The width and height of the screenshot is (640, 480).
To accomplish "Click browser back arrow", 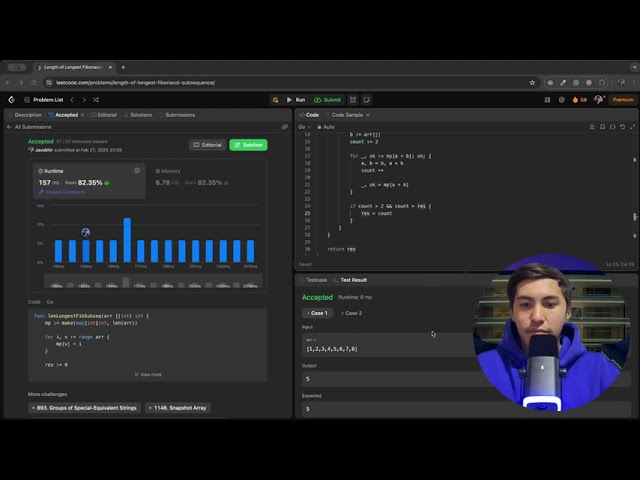I will 8,82.
